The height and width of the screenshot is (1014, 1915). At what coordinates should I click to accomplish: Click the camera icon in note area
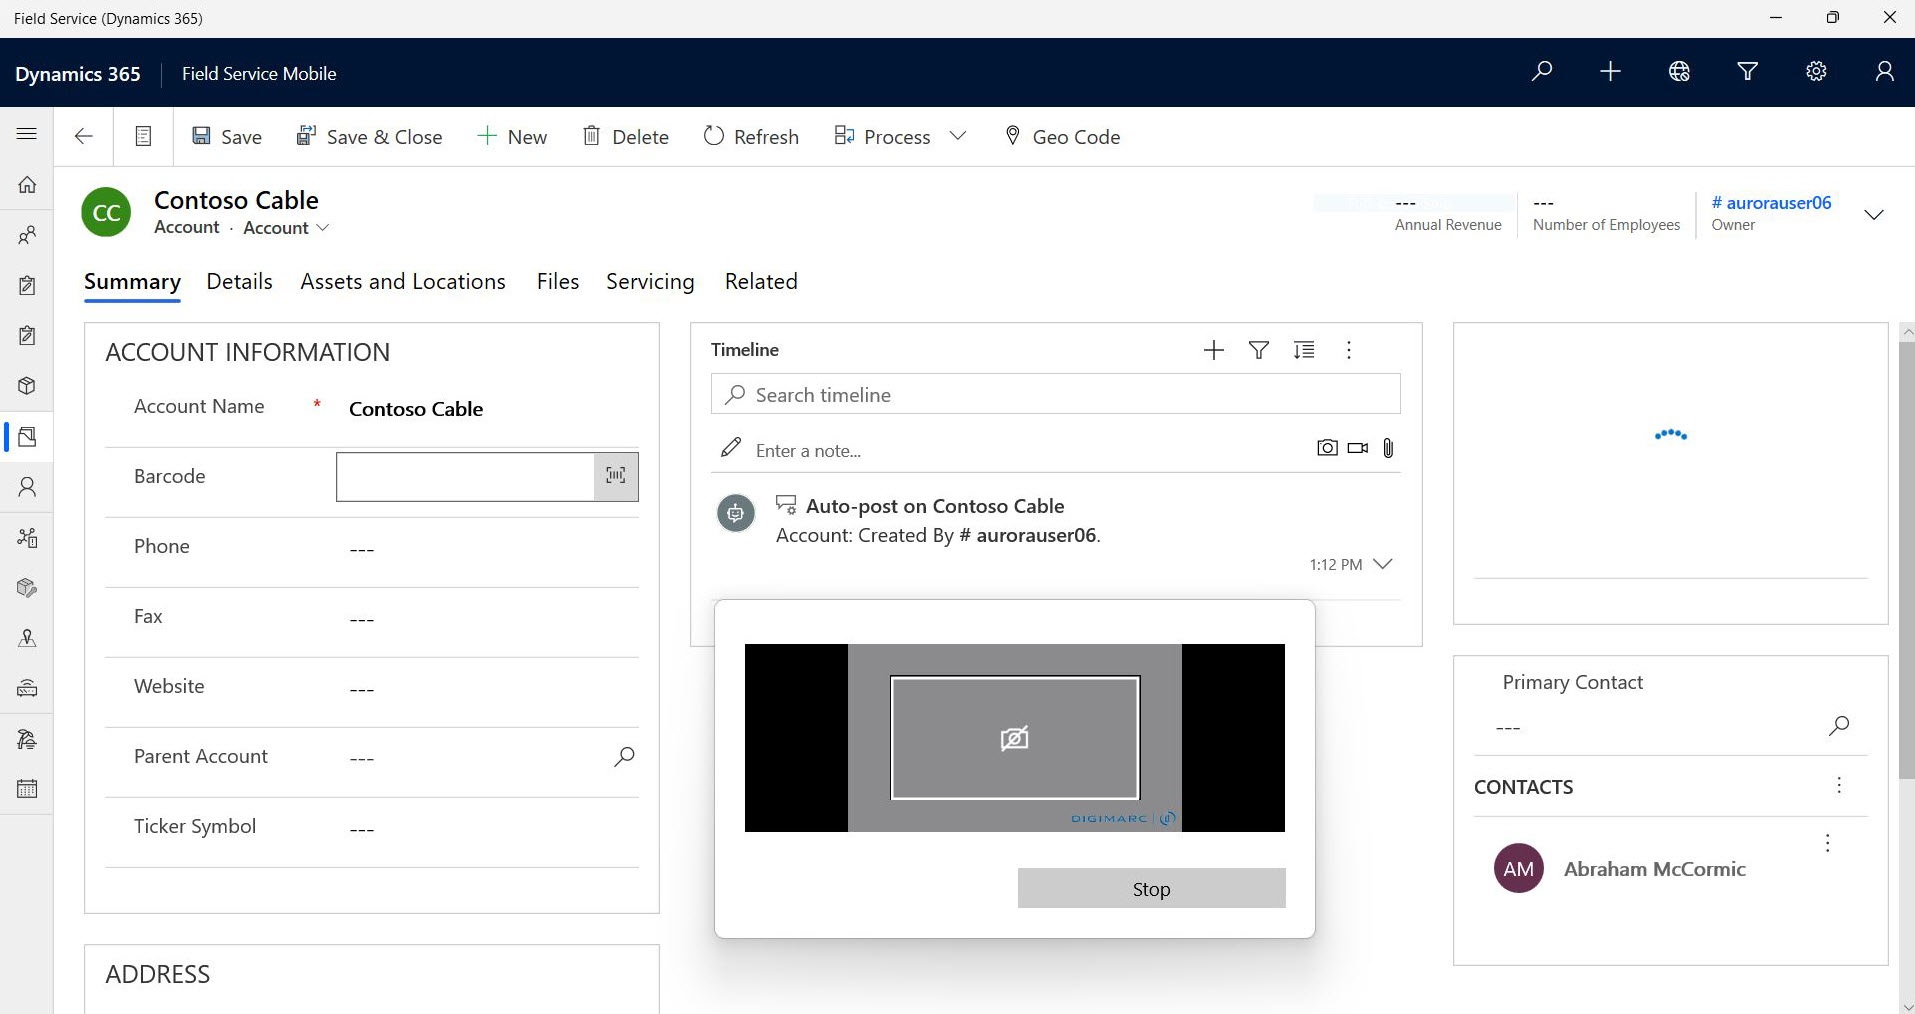point(1327,448)
